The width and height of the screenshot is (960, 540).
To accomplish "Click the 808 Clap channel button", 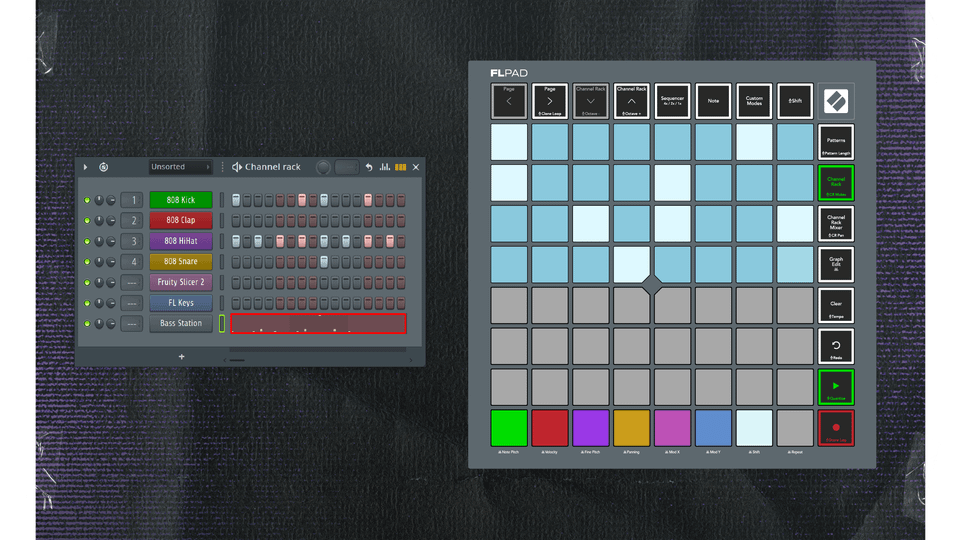I will pyautogui.click(x=181, y=220).
